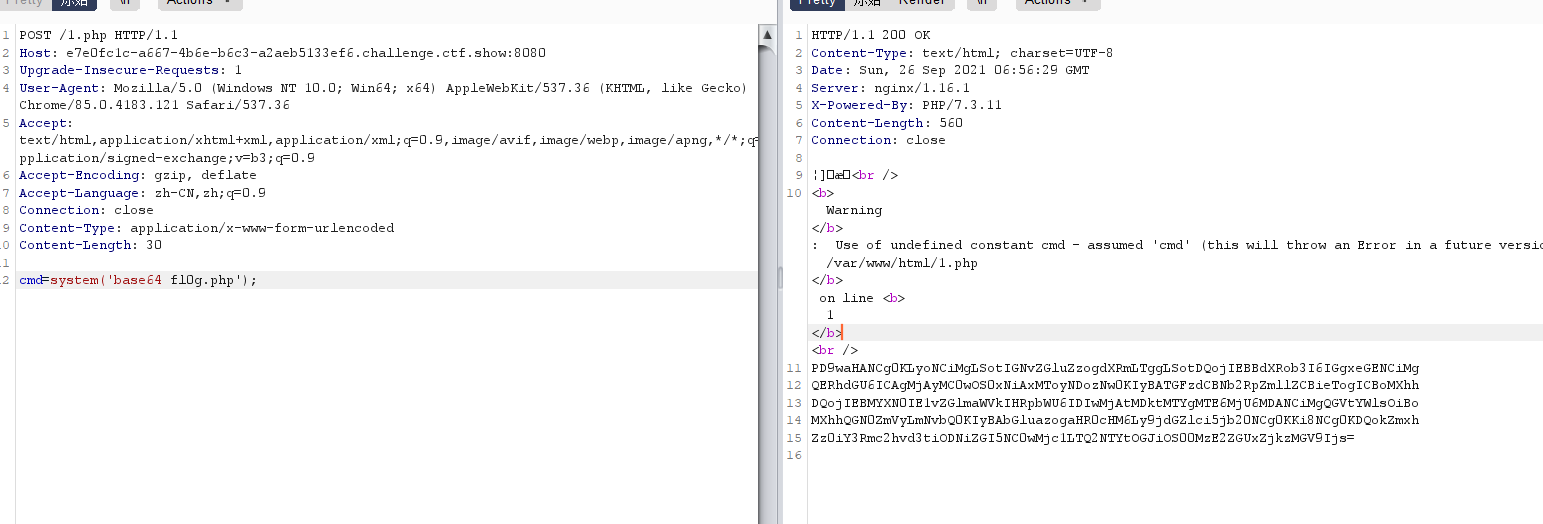The width and height of the screenshot is (1543, 524).
Task: Click the response Content-Type charset=UTF-8 line
Action: (x=962, y=53)
